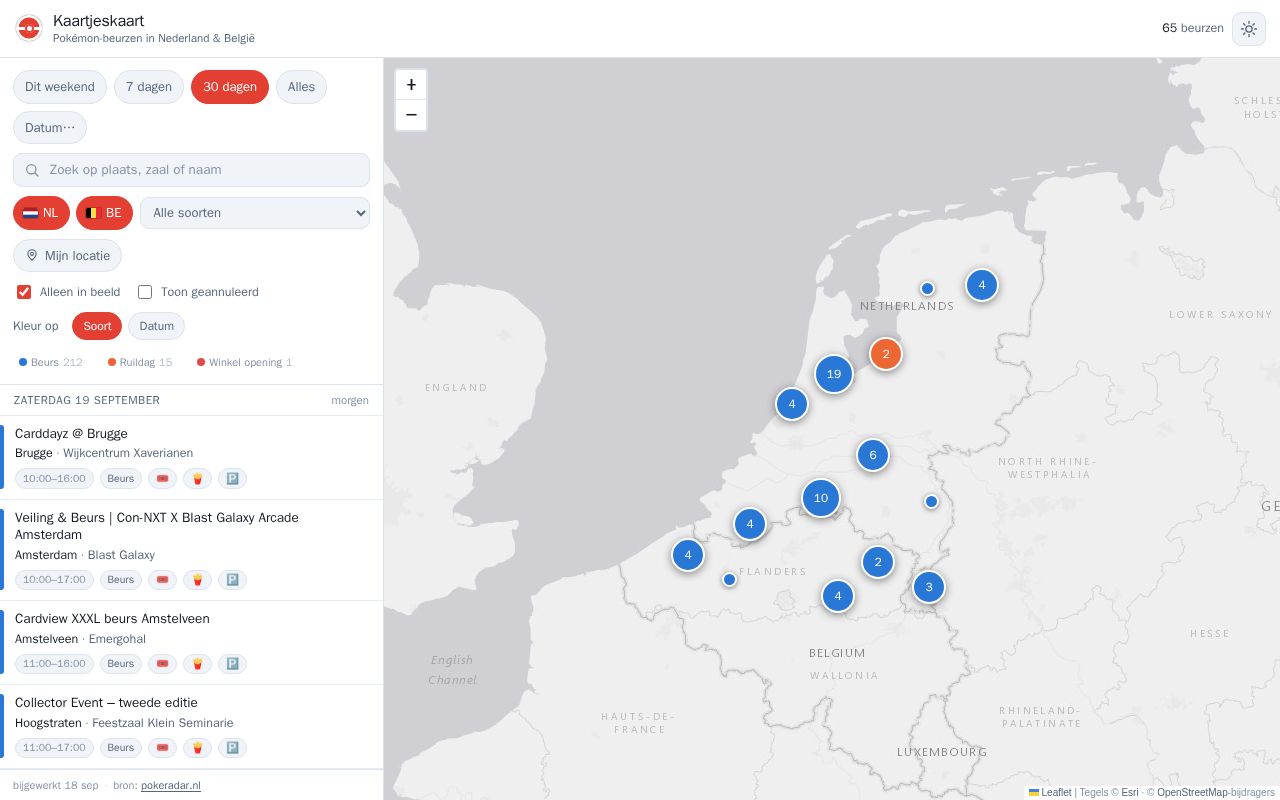
Task: Click the parking icon on the Collector Event card
Action: [x=232, y=748]
